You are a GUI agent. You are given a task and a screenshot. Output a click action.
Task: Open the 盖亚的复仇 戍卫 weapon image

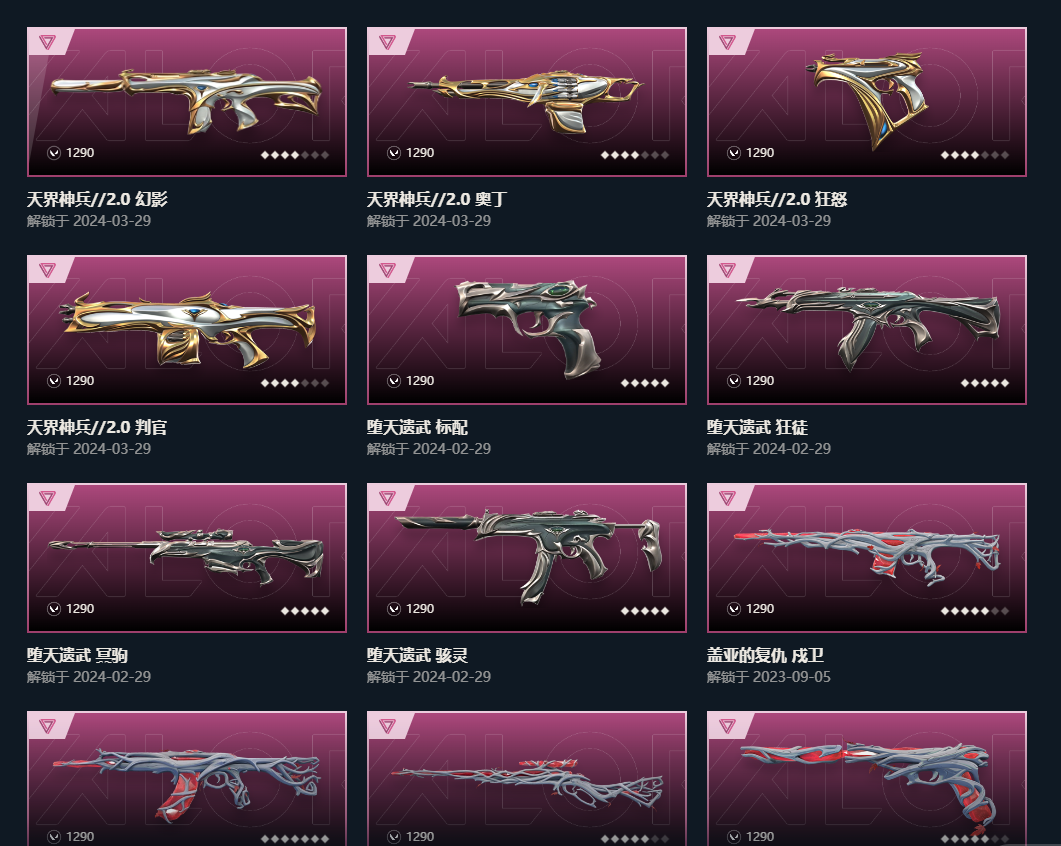point(867,556)
